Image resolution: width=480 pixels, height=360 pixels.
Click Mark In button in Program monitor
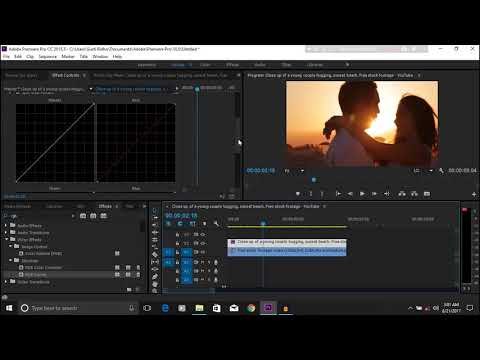(311, 194)
